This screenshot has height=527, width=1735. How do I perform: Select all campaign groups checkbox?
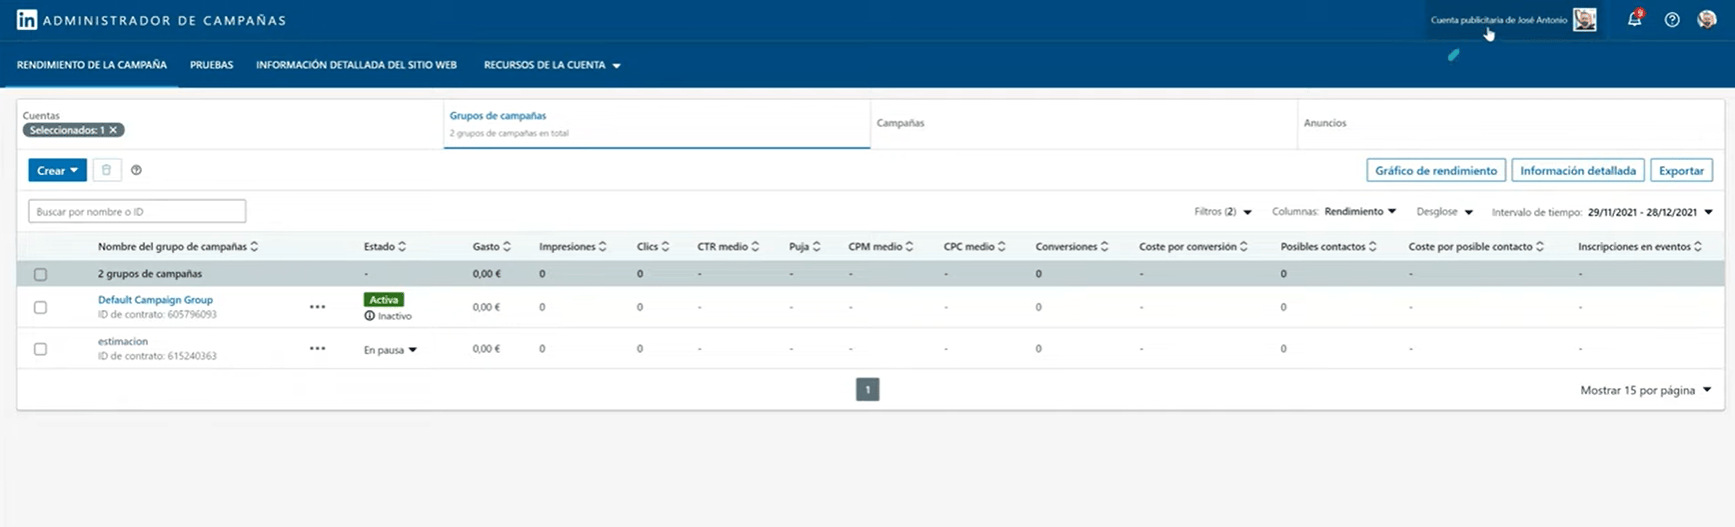click(x=41, y=274)
